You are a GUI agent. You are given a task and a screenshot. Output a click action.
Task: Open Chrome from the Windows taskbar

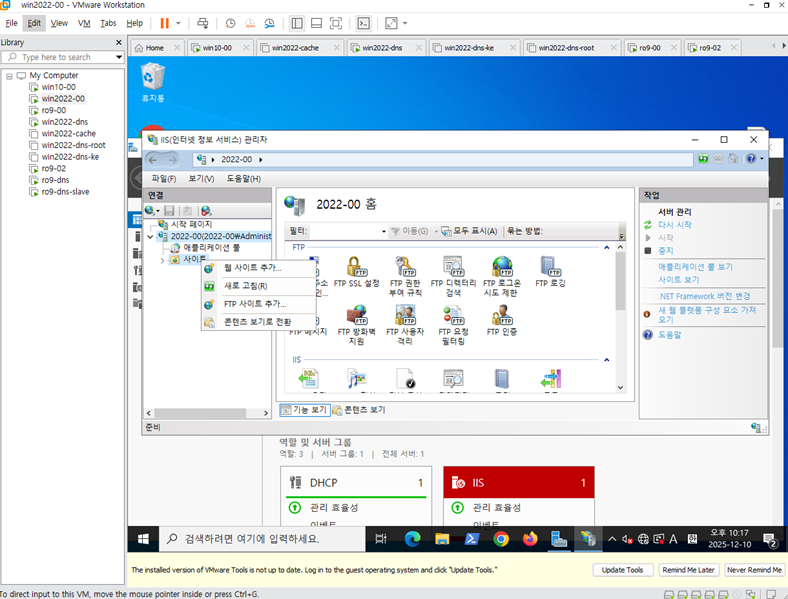[x=501, y=539]
